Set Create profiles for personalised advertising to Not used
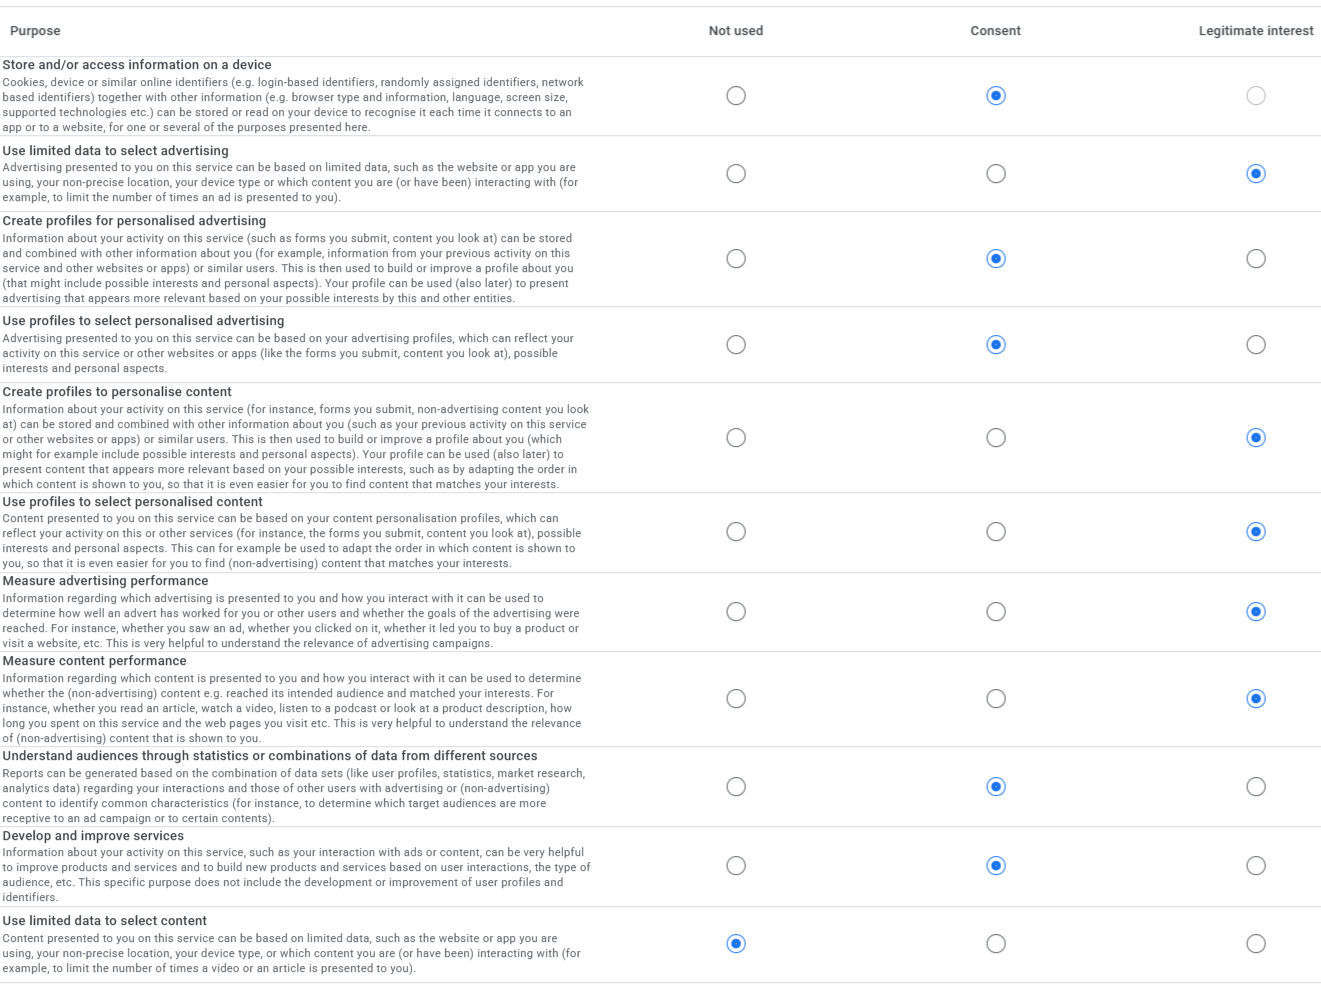This screenshot has width=1321, height=989. coord(736,259)
